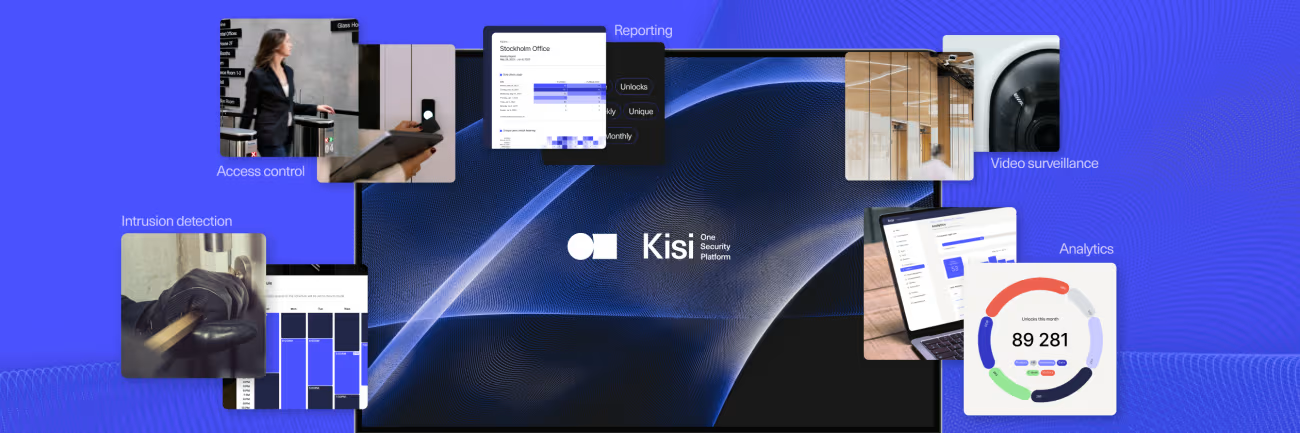Click the Analytics label
The height and width of the screenshot is (433, 1300).
click(1086, 249)
